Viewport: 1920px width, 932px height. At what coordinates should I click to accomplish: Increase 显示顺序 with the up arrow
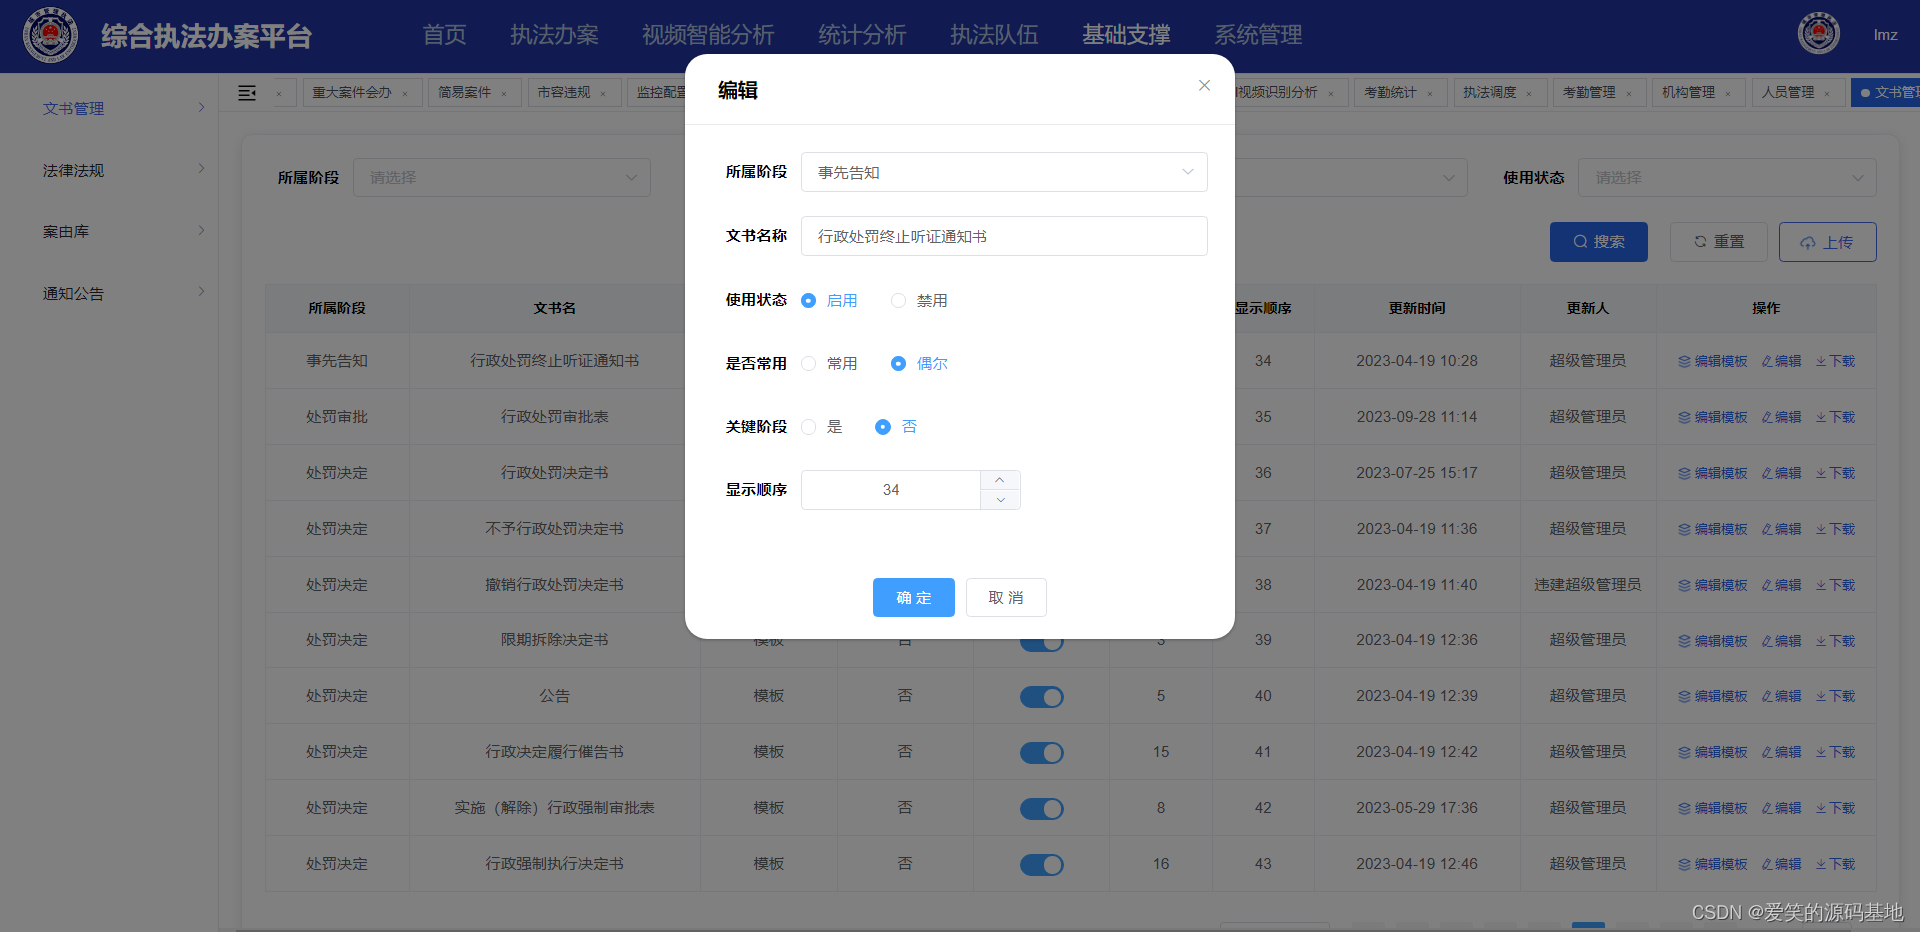tap(1000, 480)
